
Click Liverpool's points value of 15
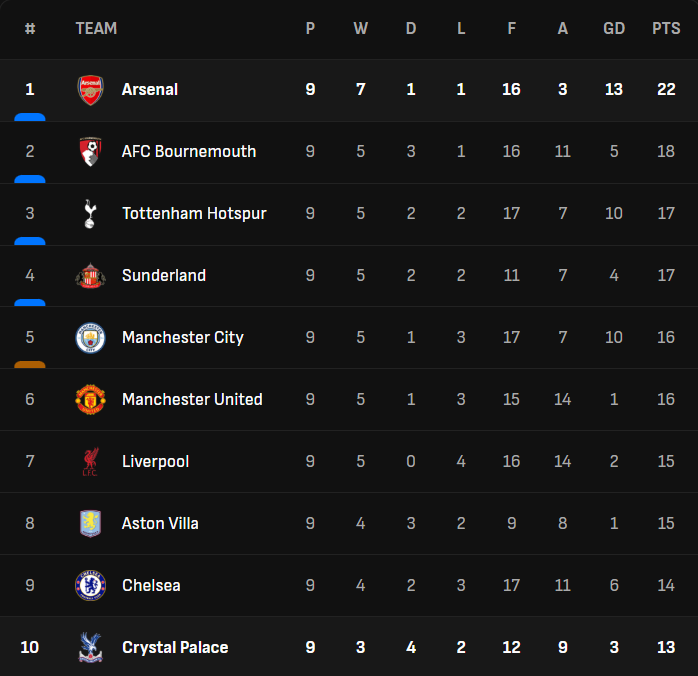666,462
